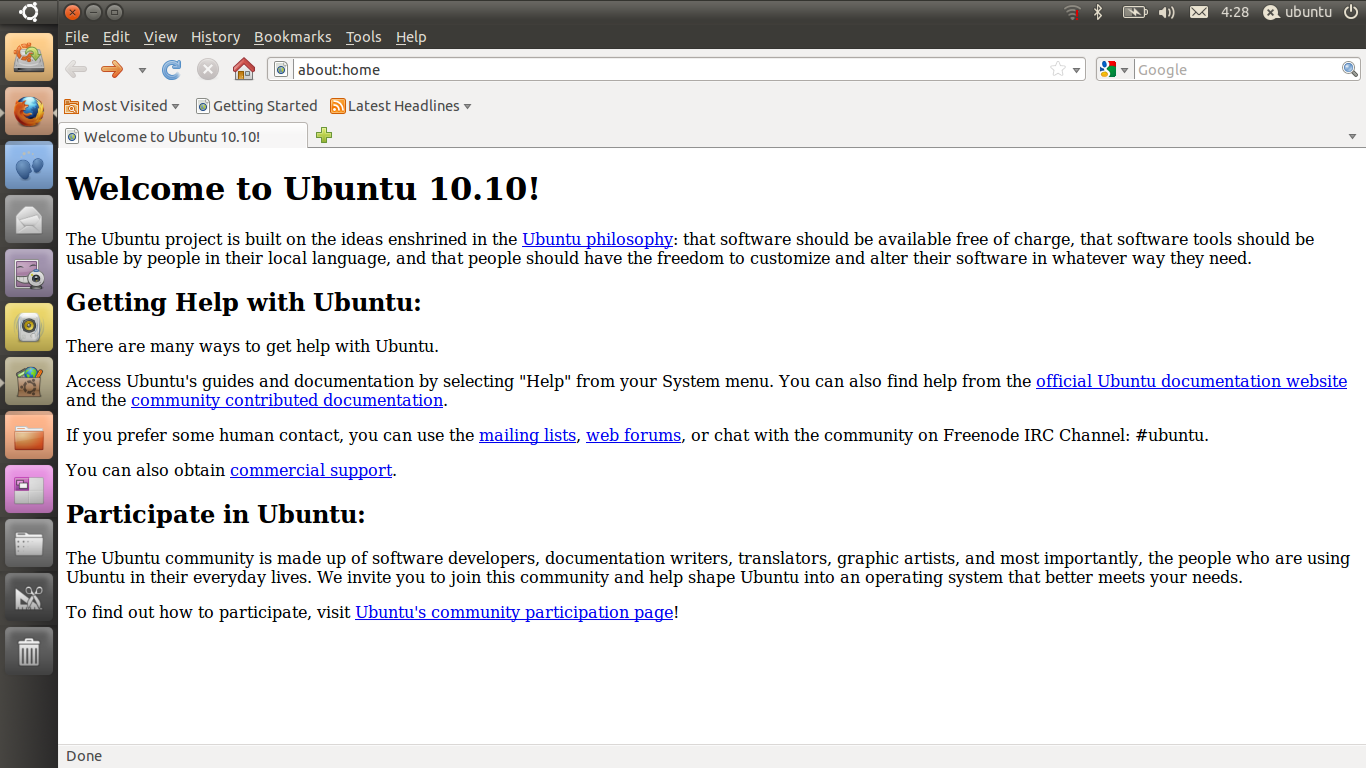Open the View menu
This screenshot has height=768, width=1366.
click(160, 37)
